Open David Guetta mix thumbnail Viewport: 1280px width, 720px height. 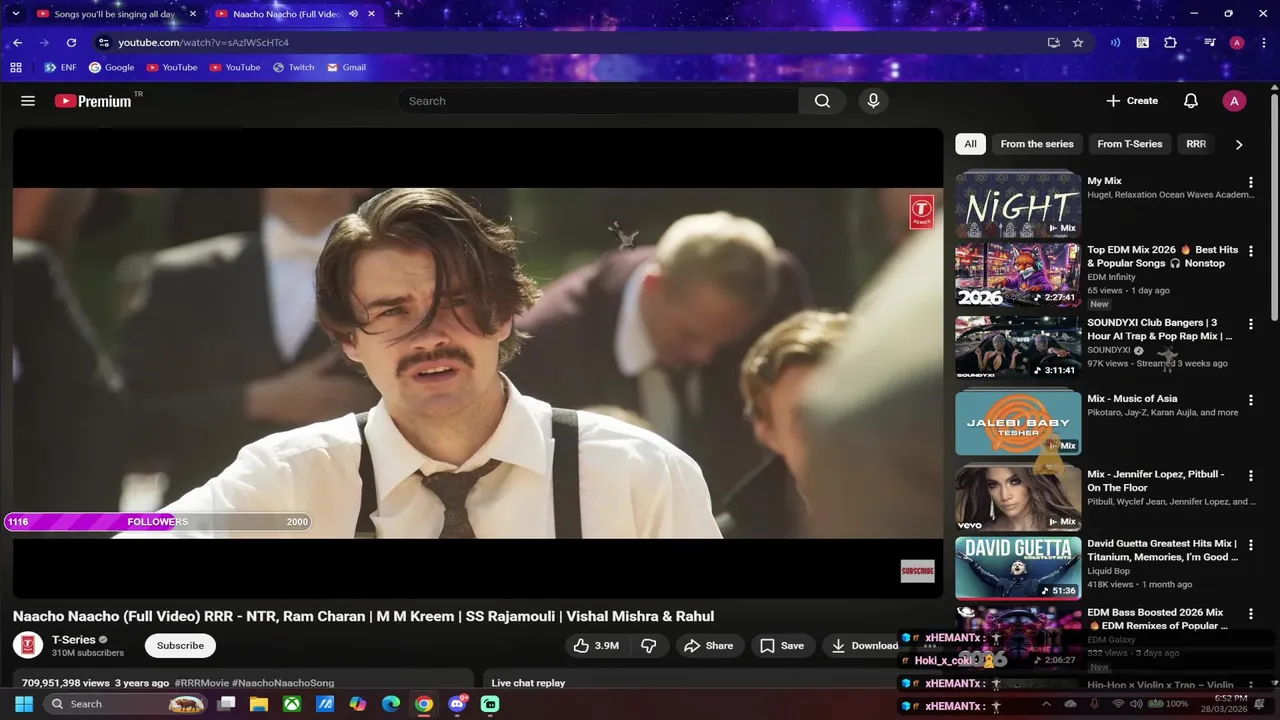pos(1018,568)
